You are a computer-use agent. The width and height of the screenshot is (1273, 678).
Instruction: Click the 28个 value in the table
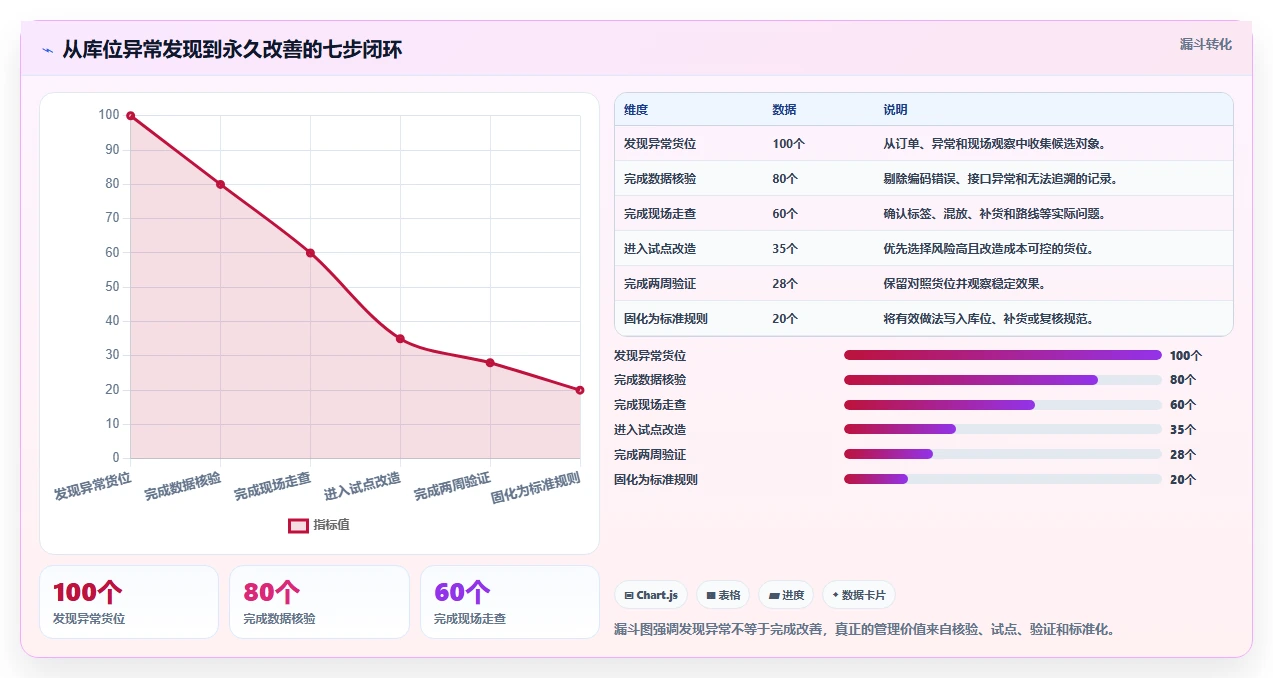click(785, 284)
